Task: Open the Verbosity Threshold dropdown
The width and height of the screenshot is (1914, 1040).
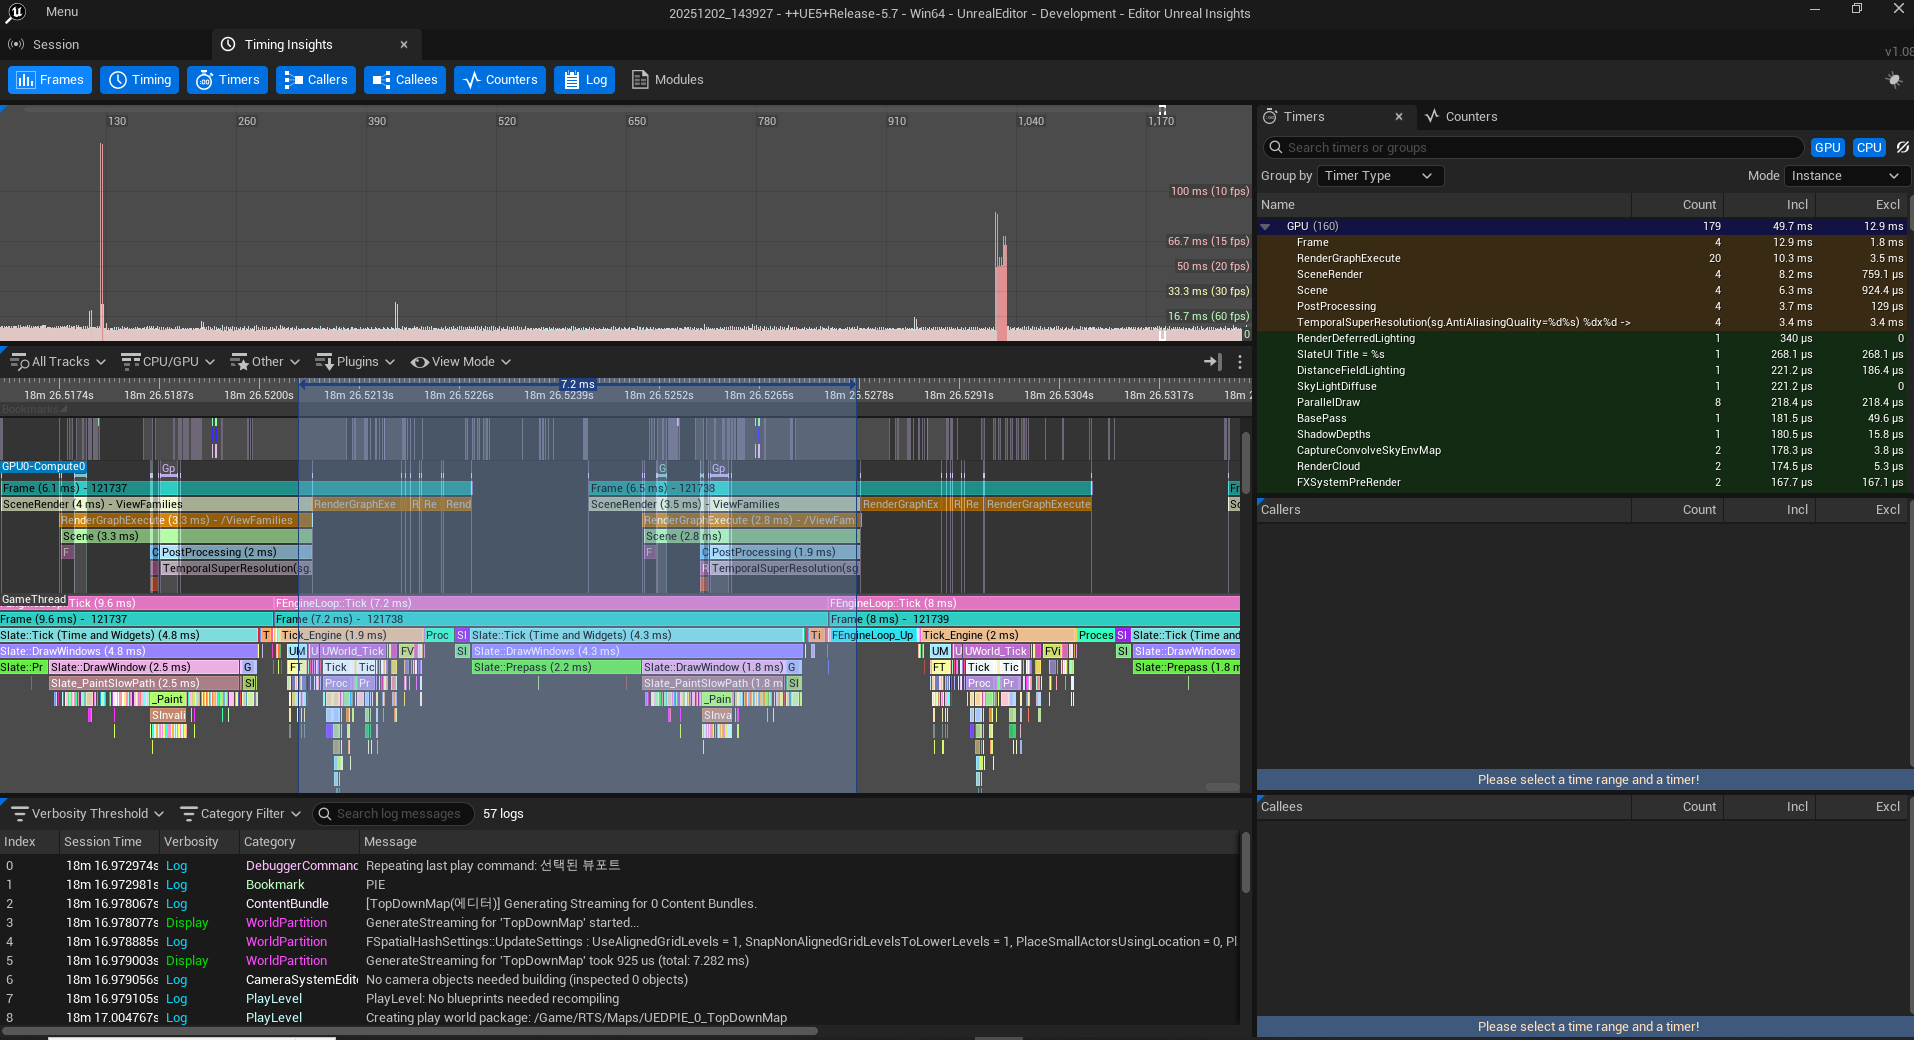Action: tap(88, 814)
